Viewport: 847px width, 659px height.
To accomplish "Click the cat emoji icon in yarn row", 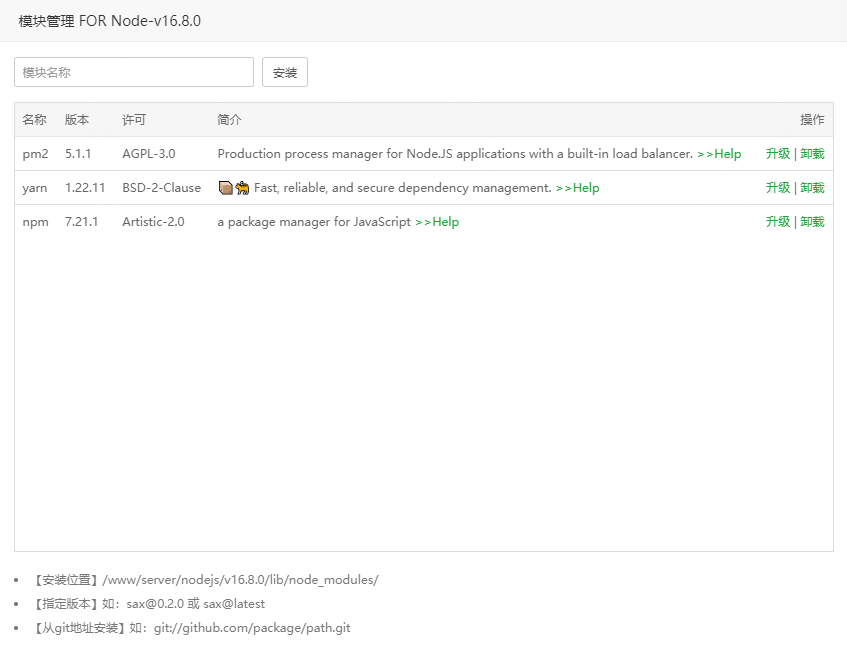I will pyautogui.click(x=243, y=188).
